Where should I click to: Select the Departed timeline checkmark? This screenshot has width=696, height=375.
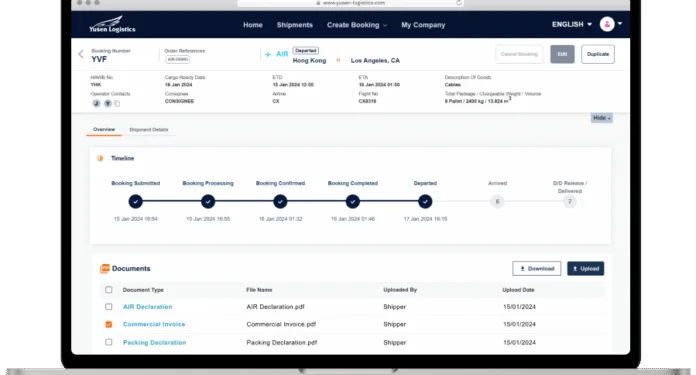425,201
